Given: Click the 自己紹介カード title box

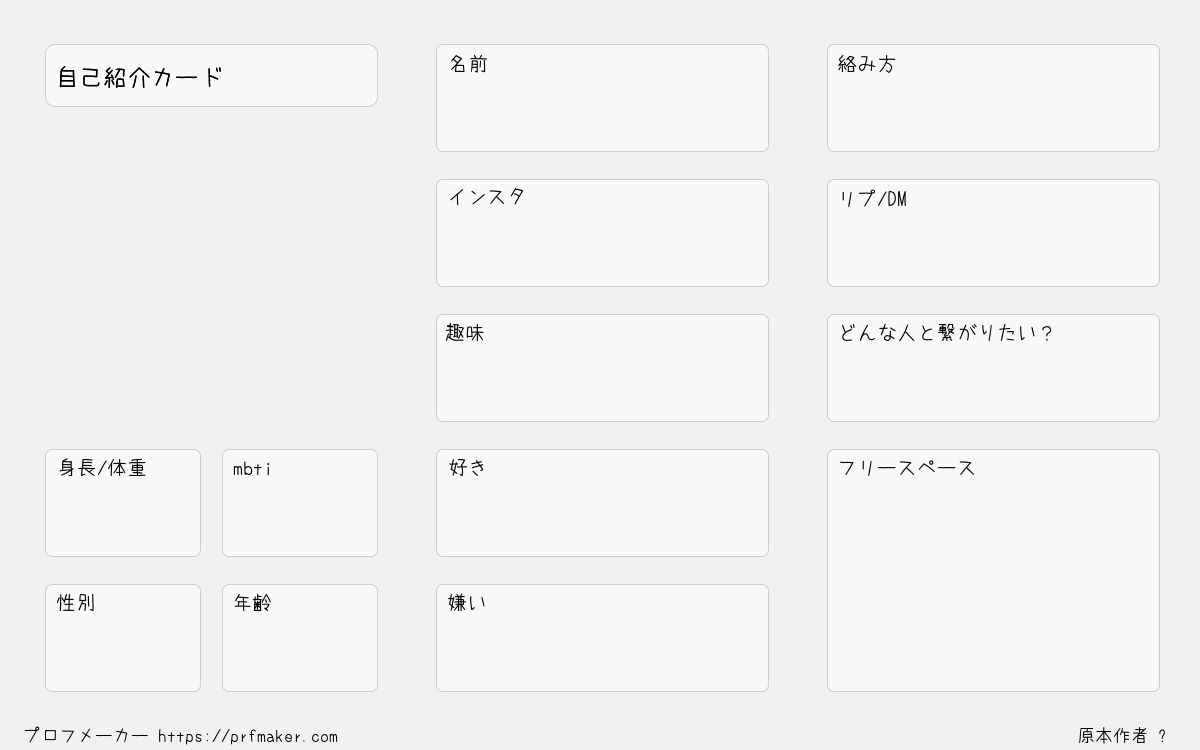Looking at the screenshot, I should (211, 75).
